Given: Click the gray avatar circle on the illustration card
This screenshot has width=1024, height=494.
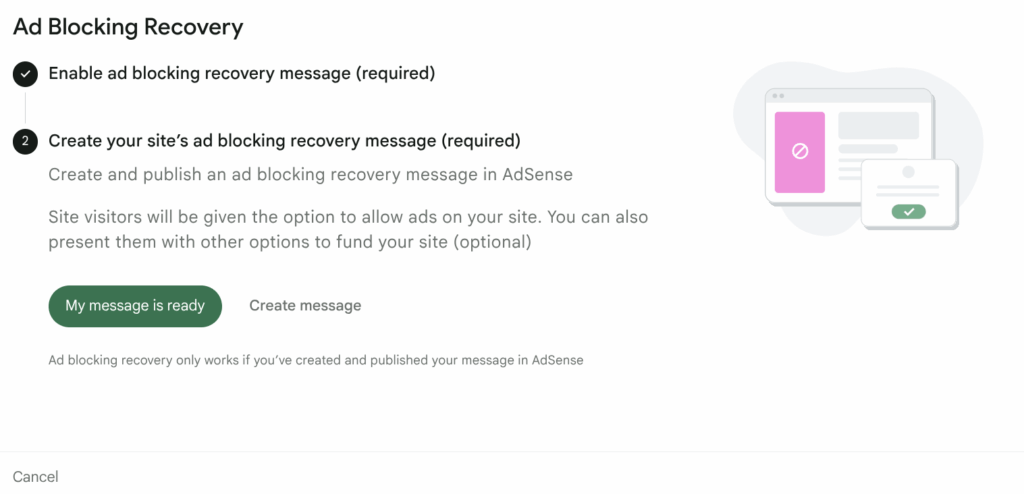Looking at the screenshot, I should tap(908, 172).
